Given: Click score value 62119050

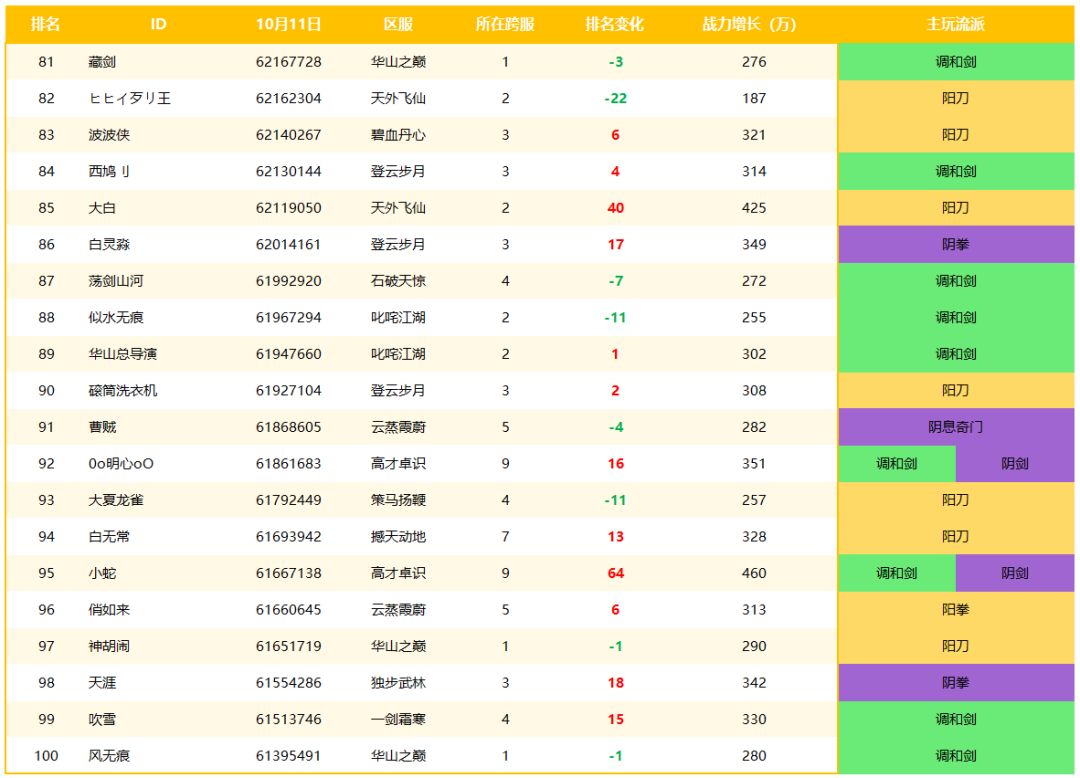Looking at the screenshot, I should (x=289, y=208).
